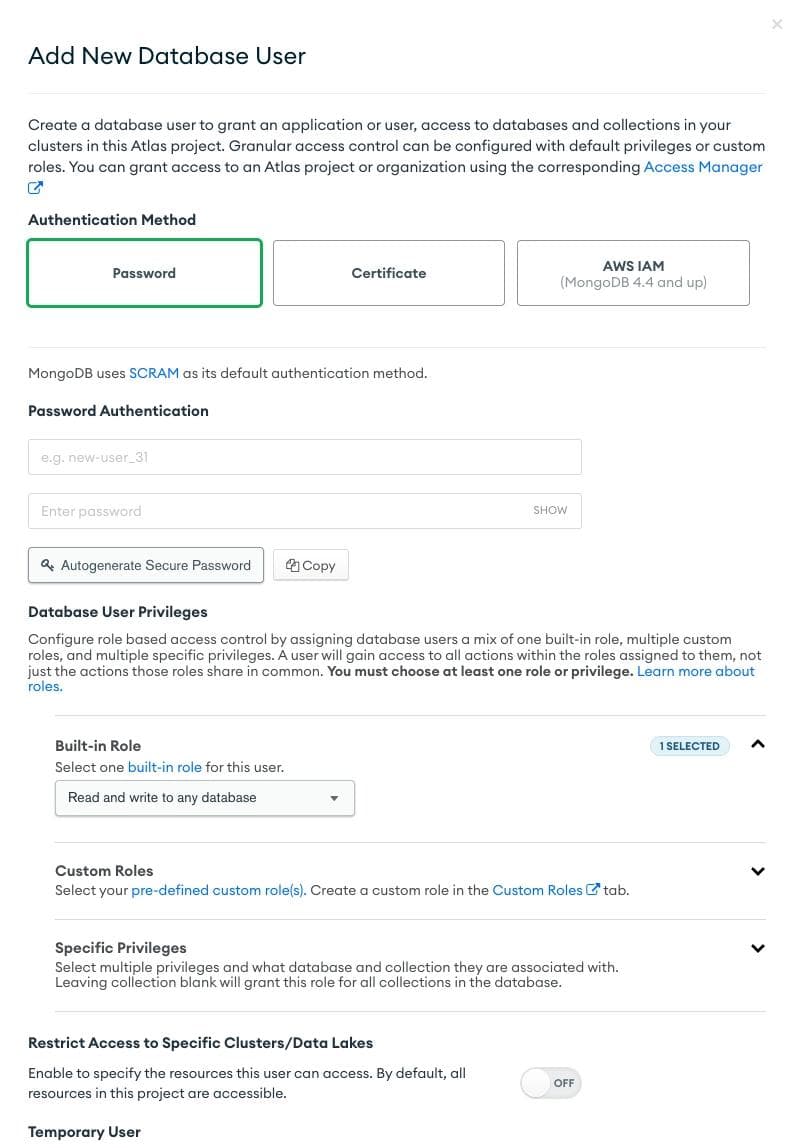This screenshot has width=792, height=1148.
Task: Open the Learn more about roles link
Action: (x=695, y=671)
